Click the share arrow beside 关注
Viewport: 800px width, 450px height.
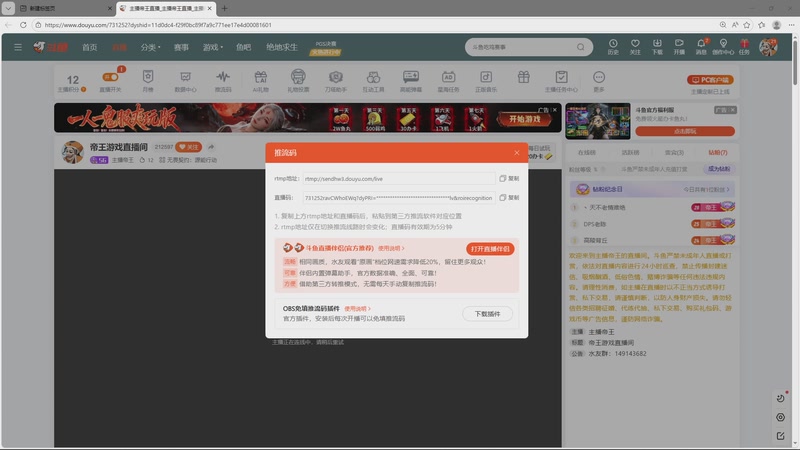point(211,147)
